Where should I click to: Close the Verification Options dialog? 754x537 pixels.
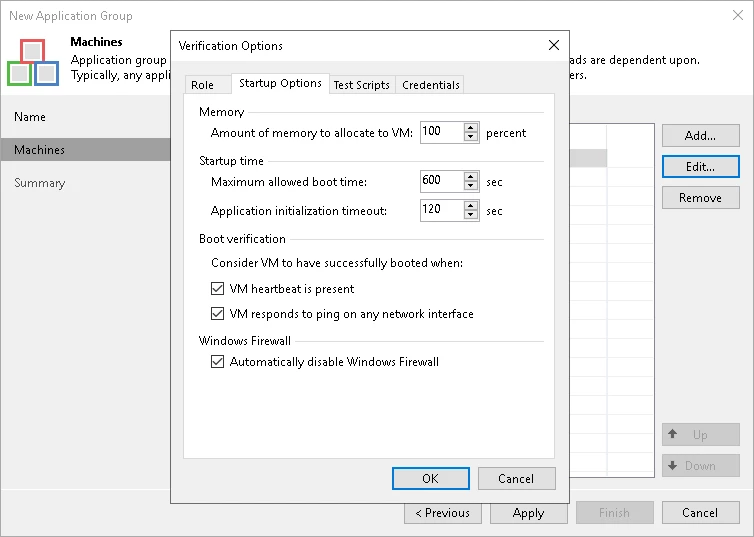553,45
